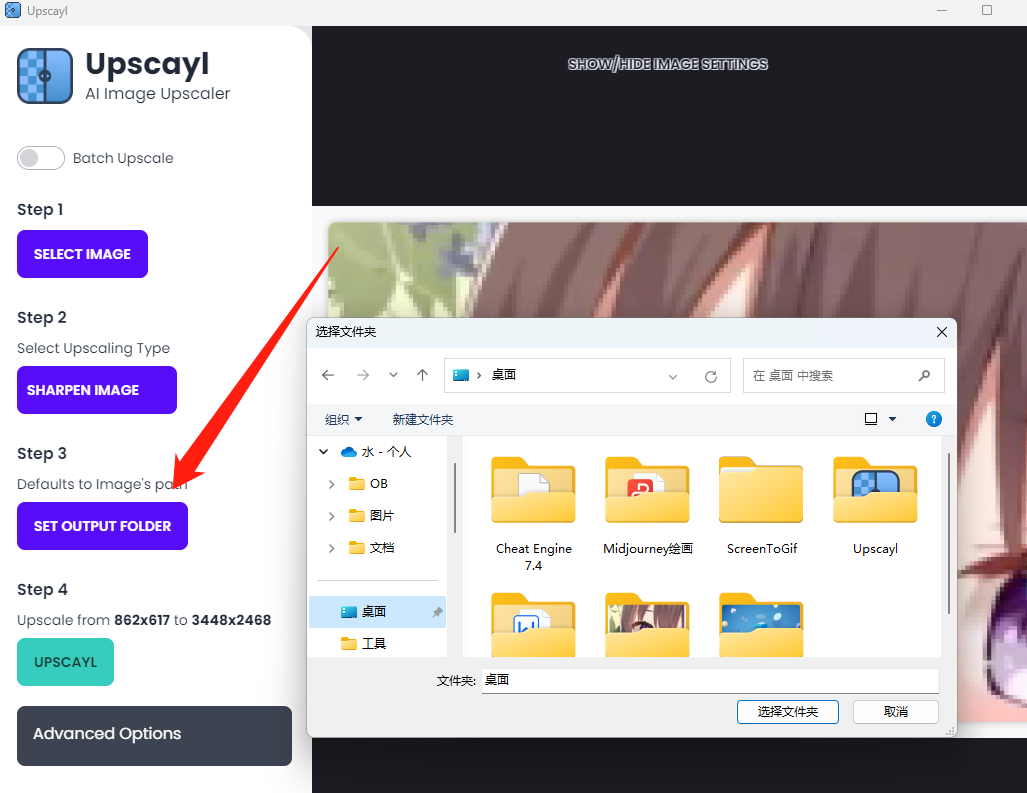Select the OB folder in tree

click(x=379, y=484)
